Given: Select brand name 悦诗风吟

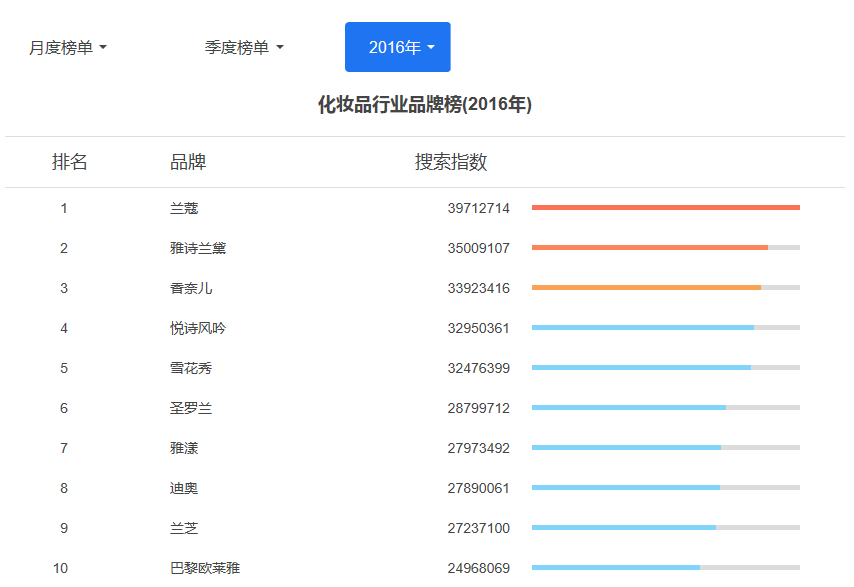Looking at the screenshot, I should [x=198, y=328].
